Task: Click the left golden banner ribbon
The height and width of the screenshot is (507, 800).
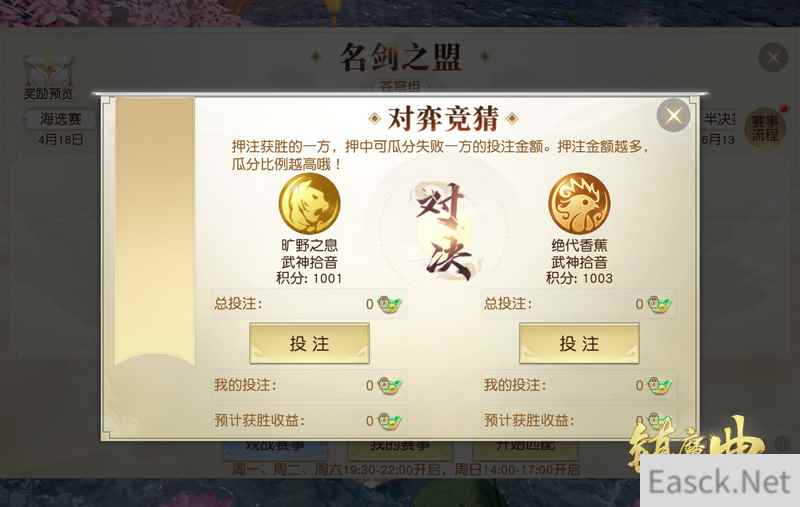Action: click(x=155, y=232)
